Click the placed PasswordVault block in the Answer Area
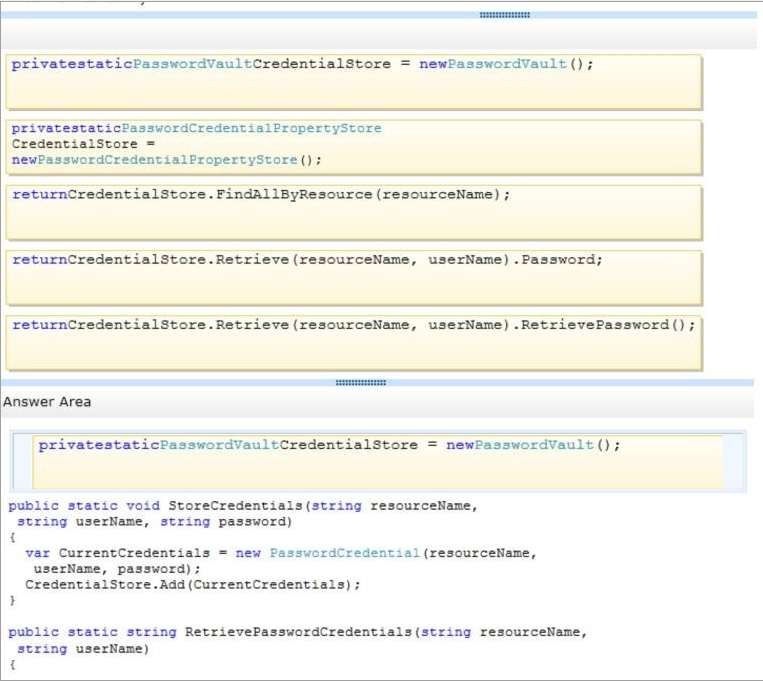The image size is (763, 681). point(378,461)
